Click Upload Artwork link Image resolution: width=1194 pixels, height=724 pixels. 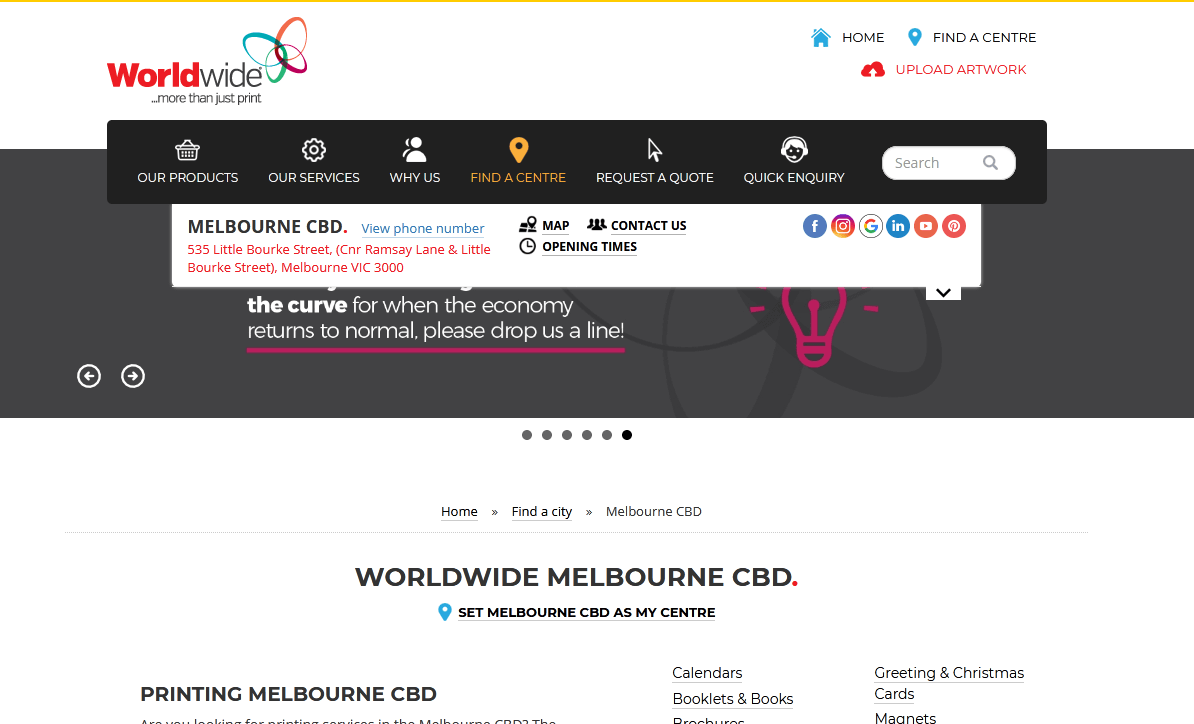(960, 69)
